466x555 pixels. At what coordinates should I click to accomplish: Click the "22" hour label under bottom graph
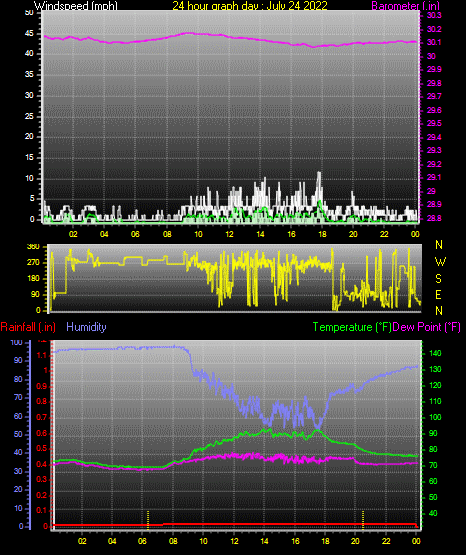[386, 541]
